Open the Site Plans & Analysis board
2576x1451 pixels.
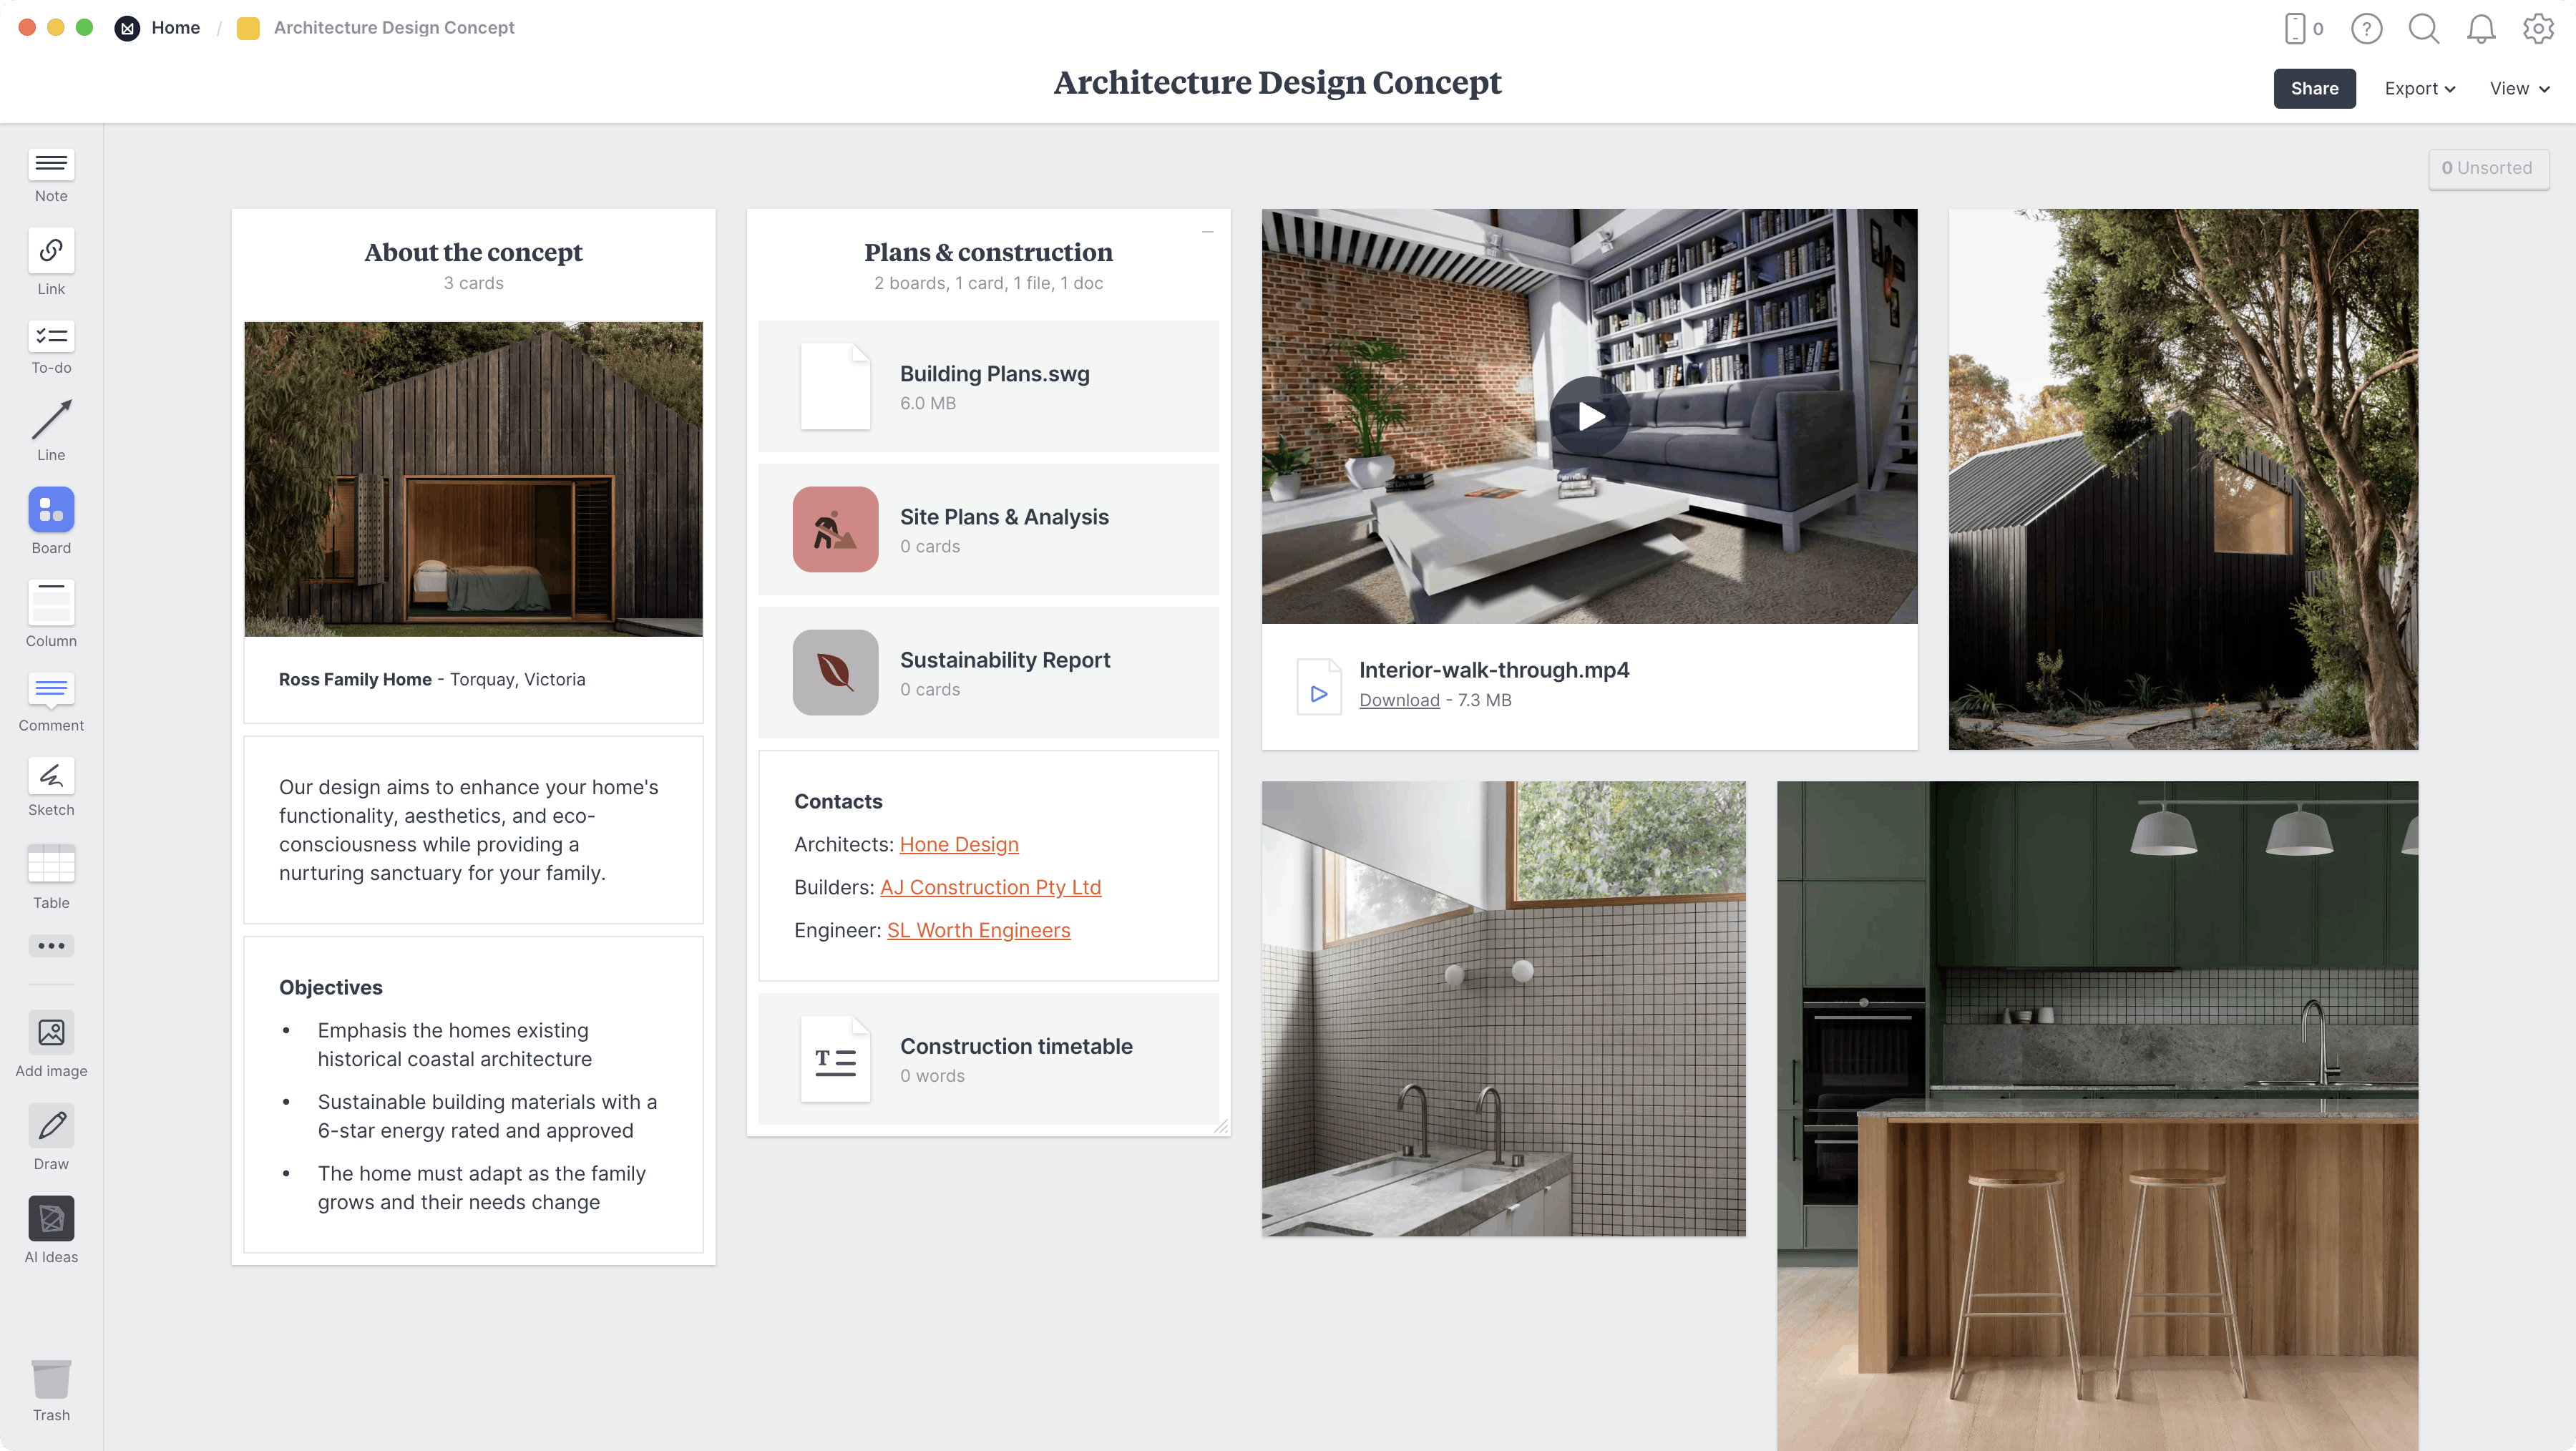(x=1004, y=517)
